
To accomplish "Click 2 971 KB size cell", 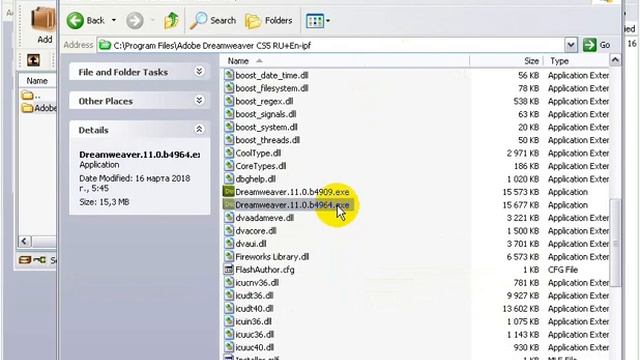I will pyautogui.click(x=523, y=153).
